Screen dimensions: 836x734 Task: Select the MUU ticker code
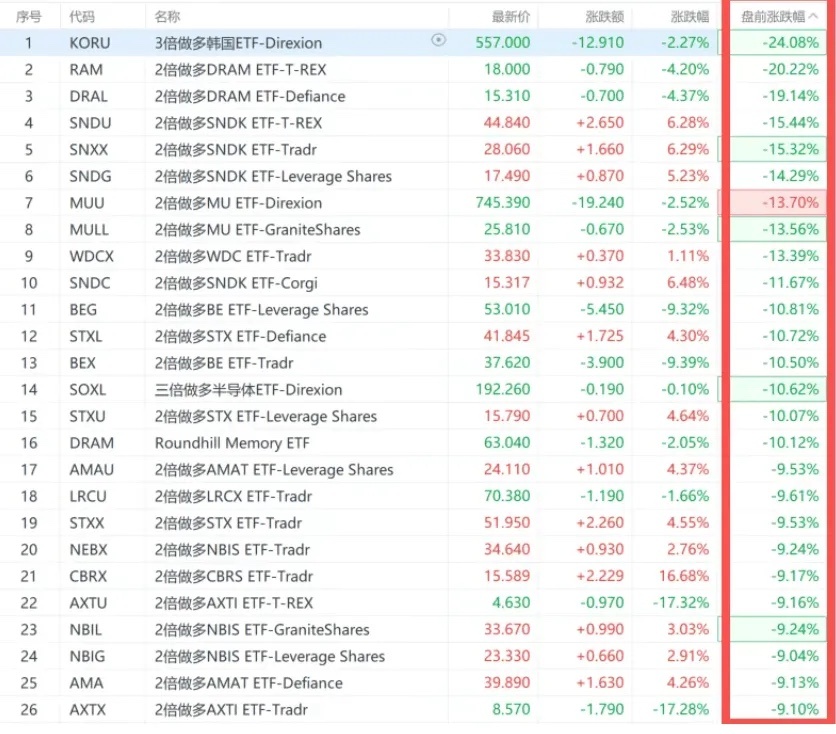pos(86,203)
